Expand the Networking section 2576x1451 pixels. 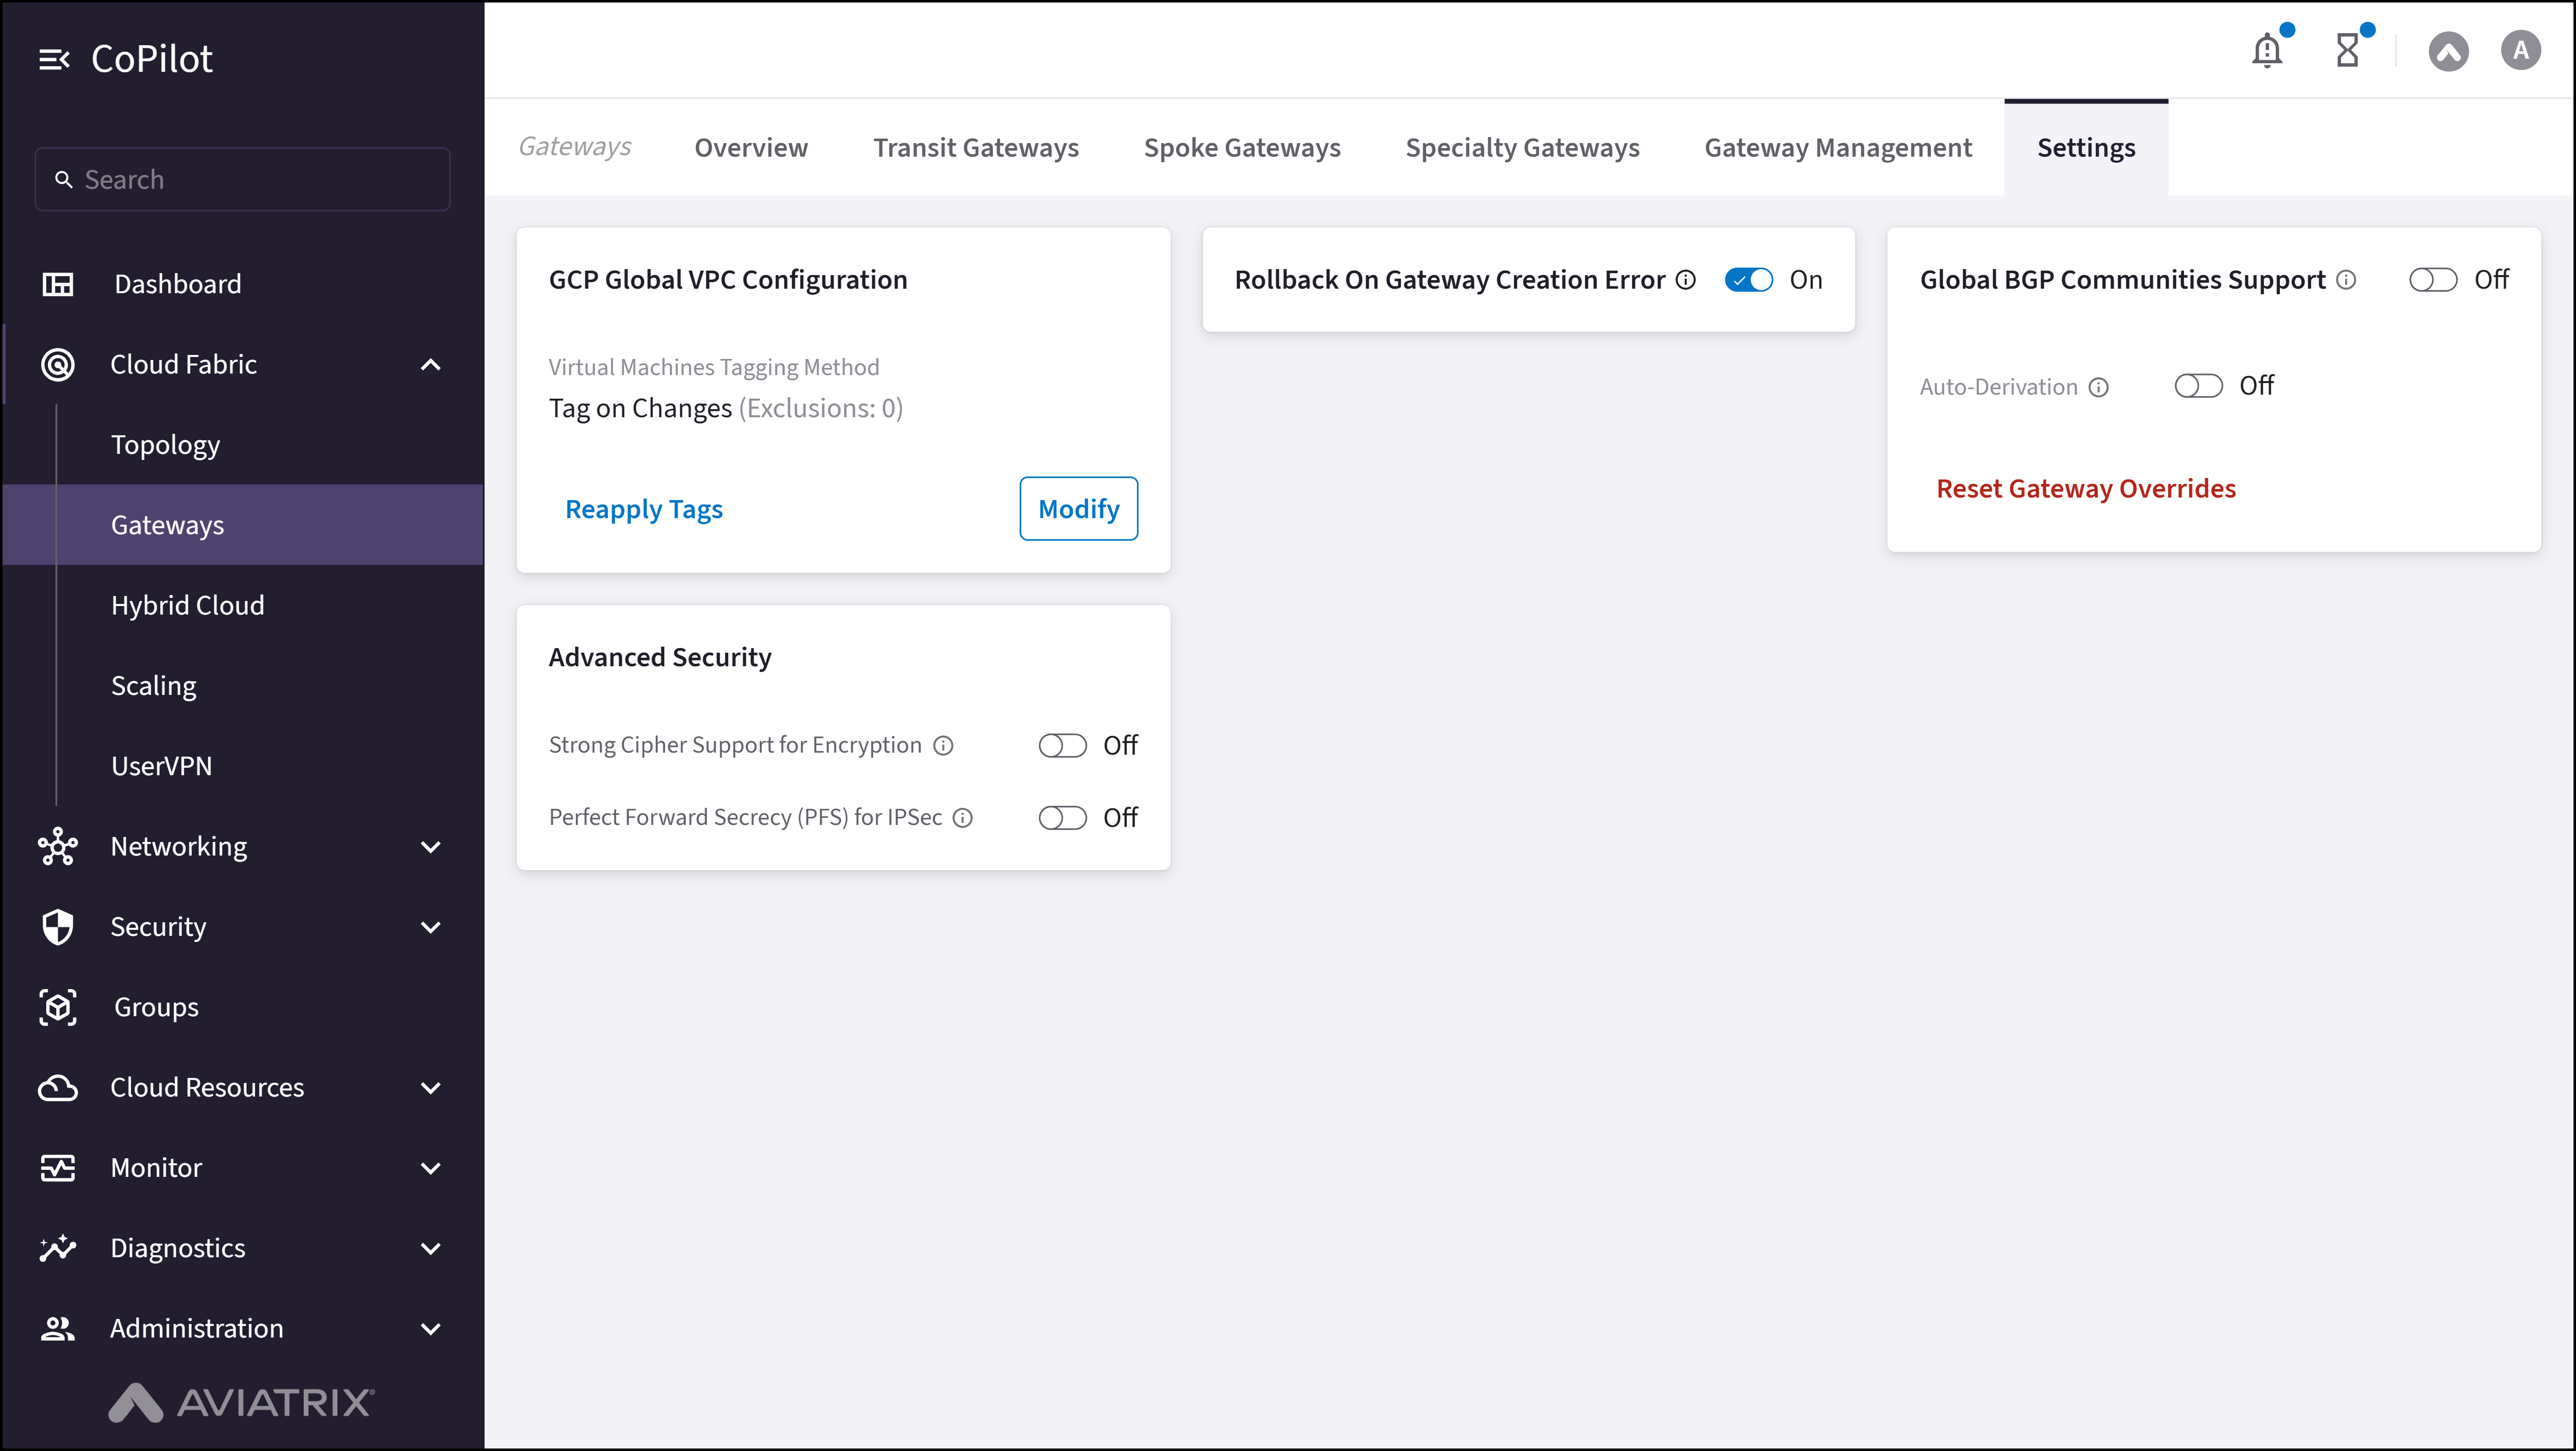[x=430, y=846]
